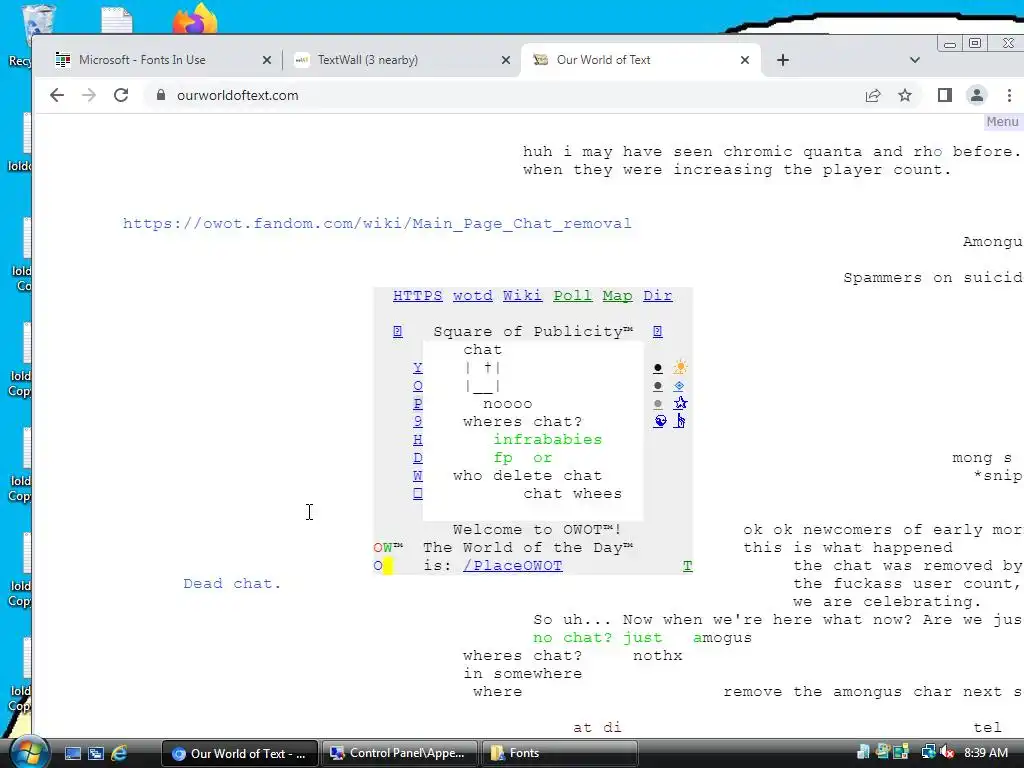
Task: Click the green T link
Action: [688, 566]
